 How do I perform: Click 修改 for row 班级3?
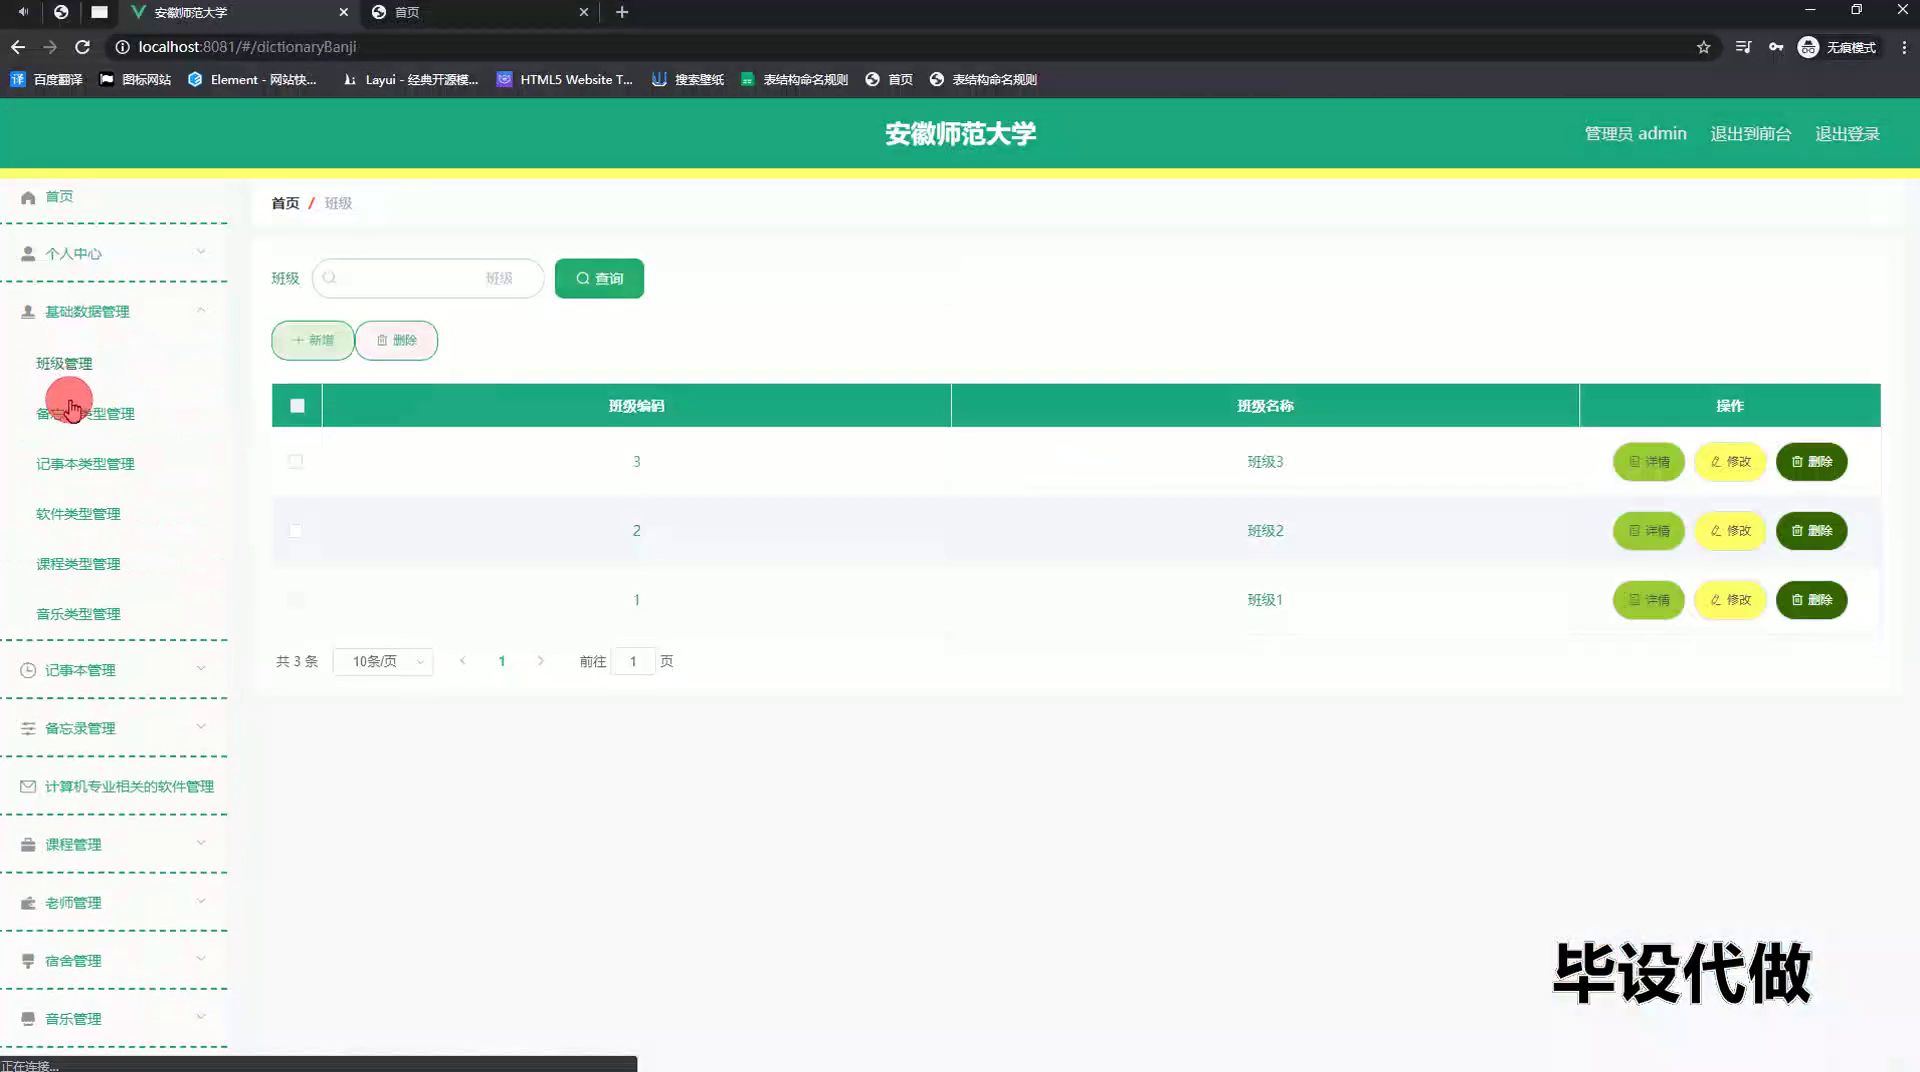point(1730,461)
